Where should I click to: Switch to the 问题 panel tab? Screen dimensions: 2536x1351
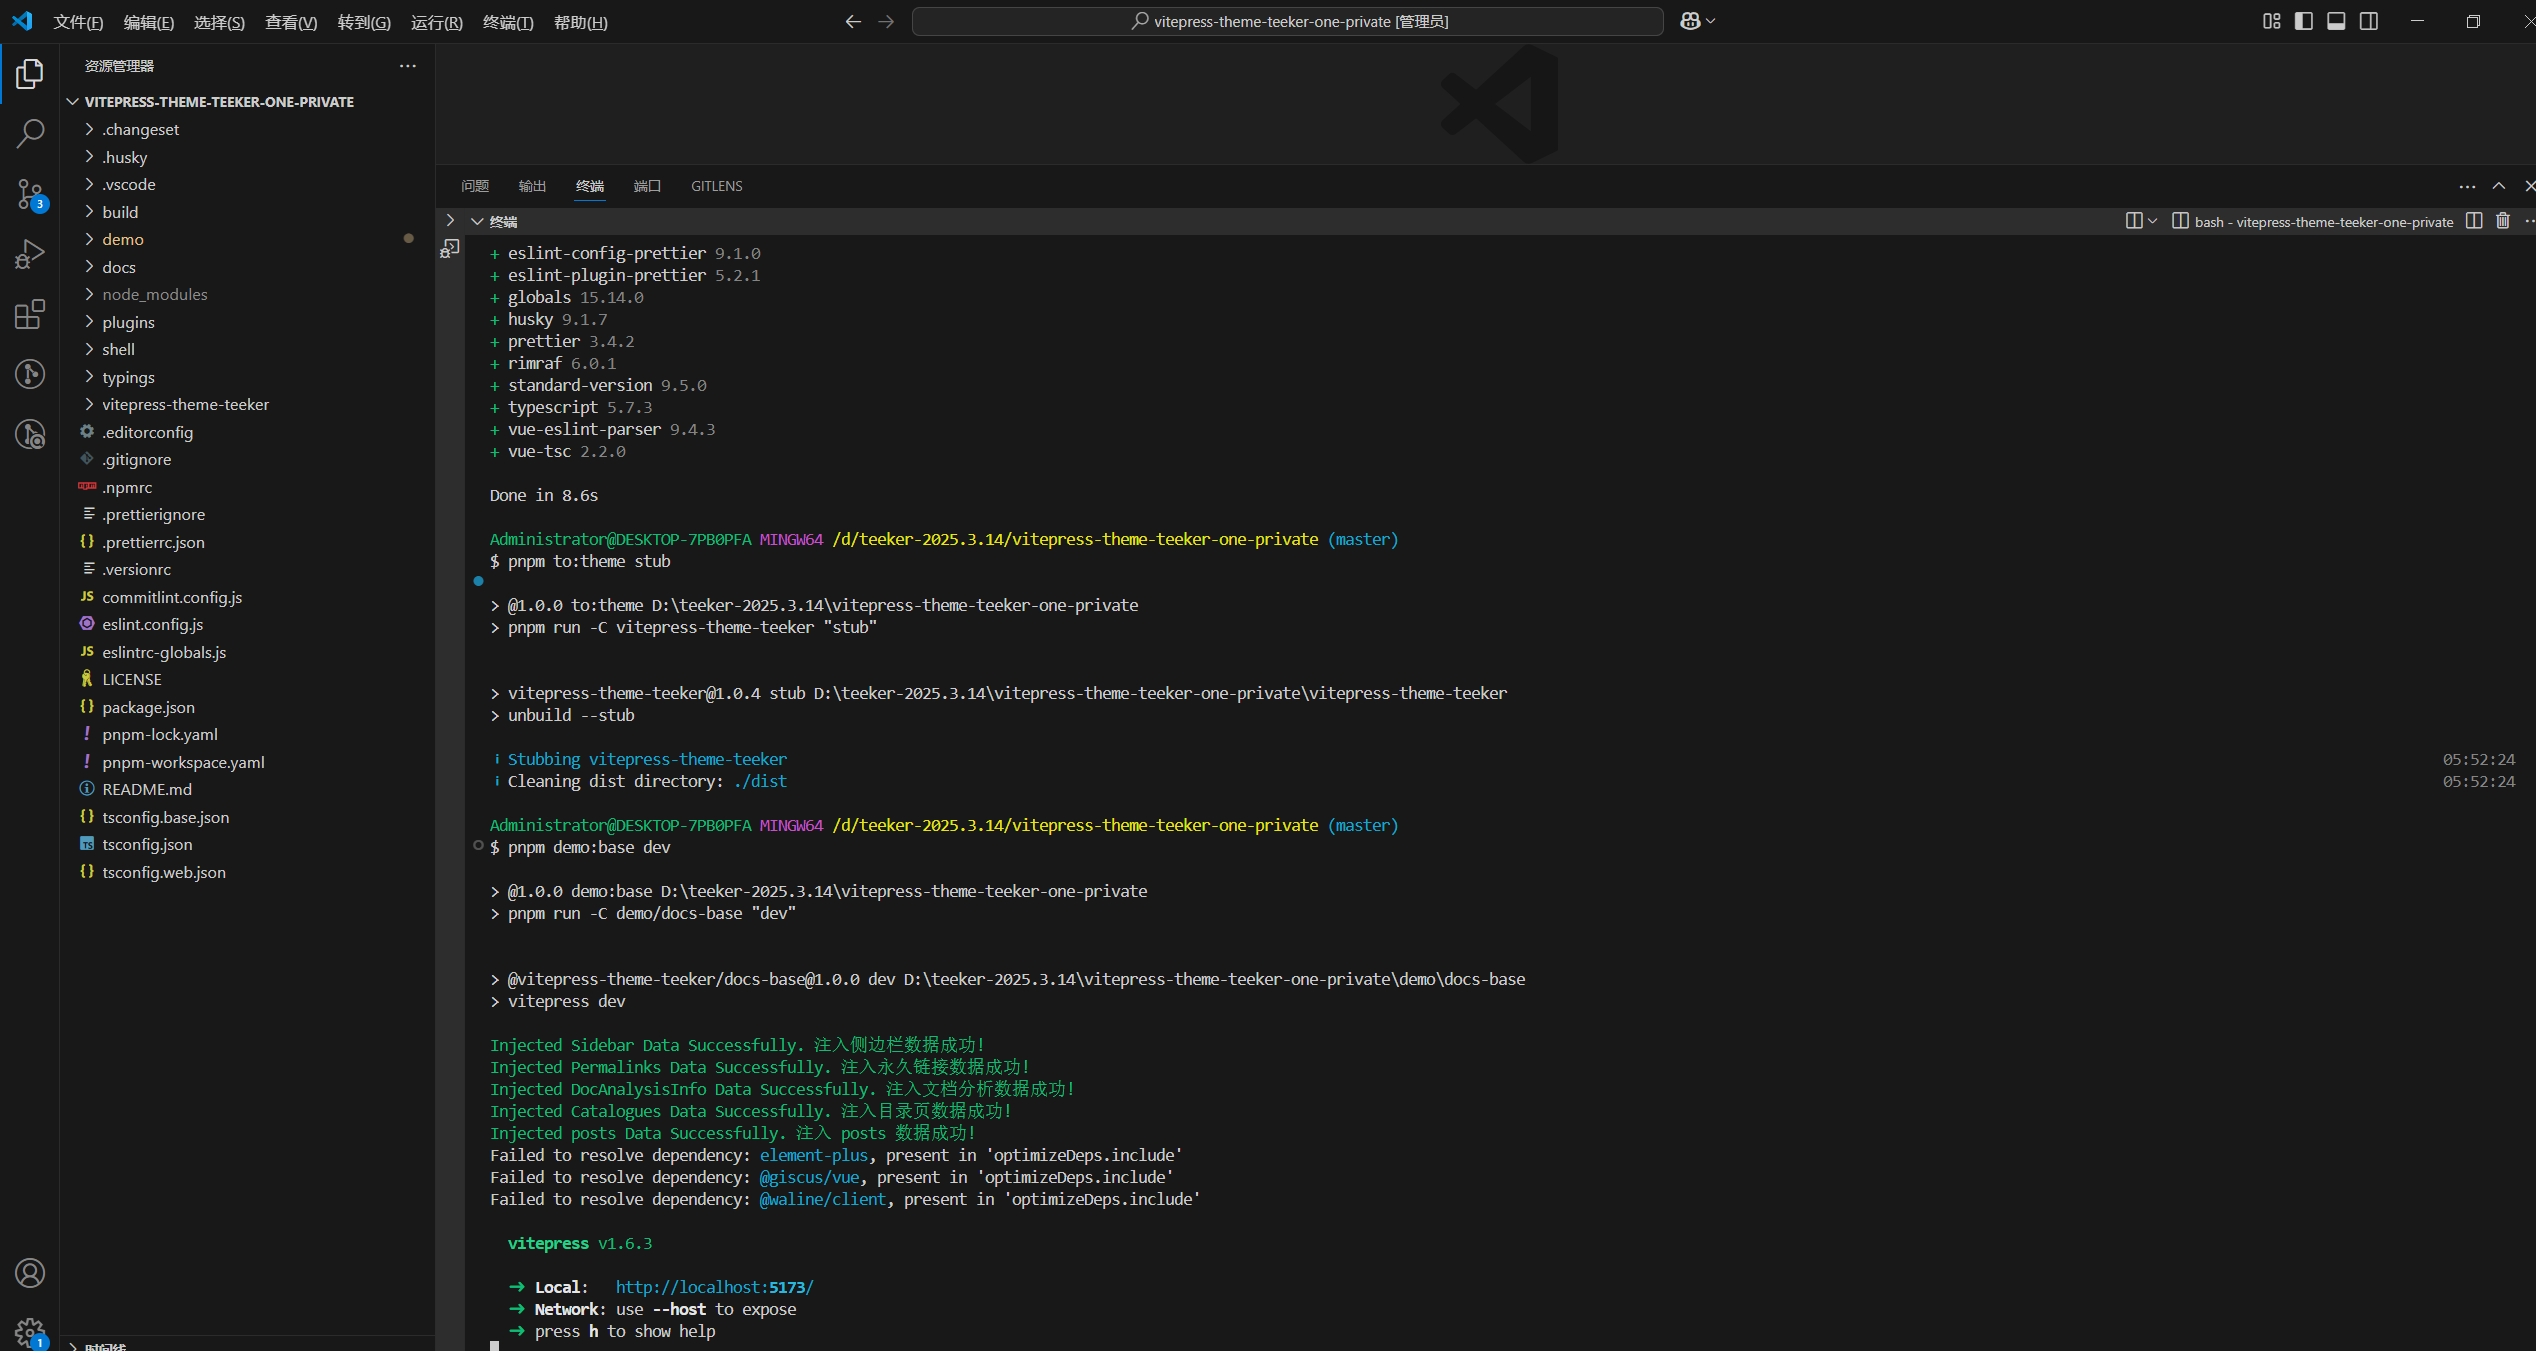pyautogui.click(x=475, y=186)
